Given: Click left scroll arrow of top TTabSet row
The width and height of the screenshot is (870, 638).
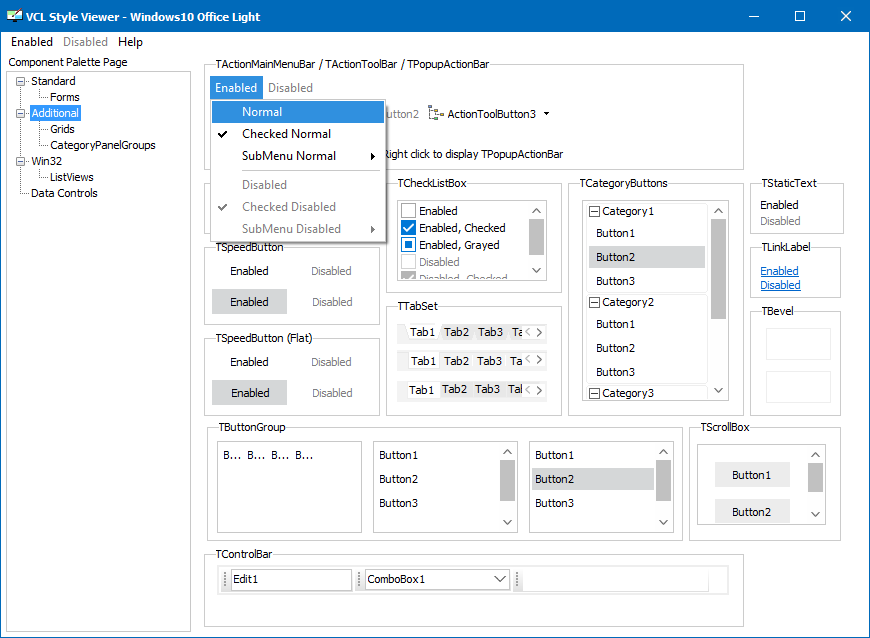Looking at the screenshot, I should coord(528,332).
